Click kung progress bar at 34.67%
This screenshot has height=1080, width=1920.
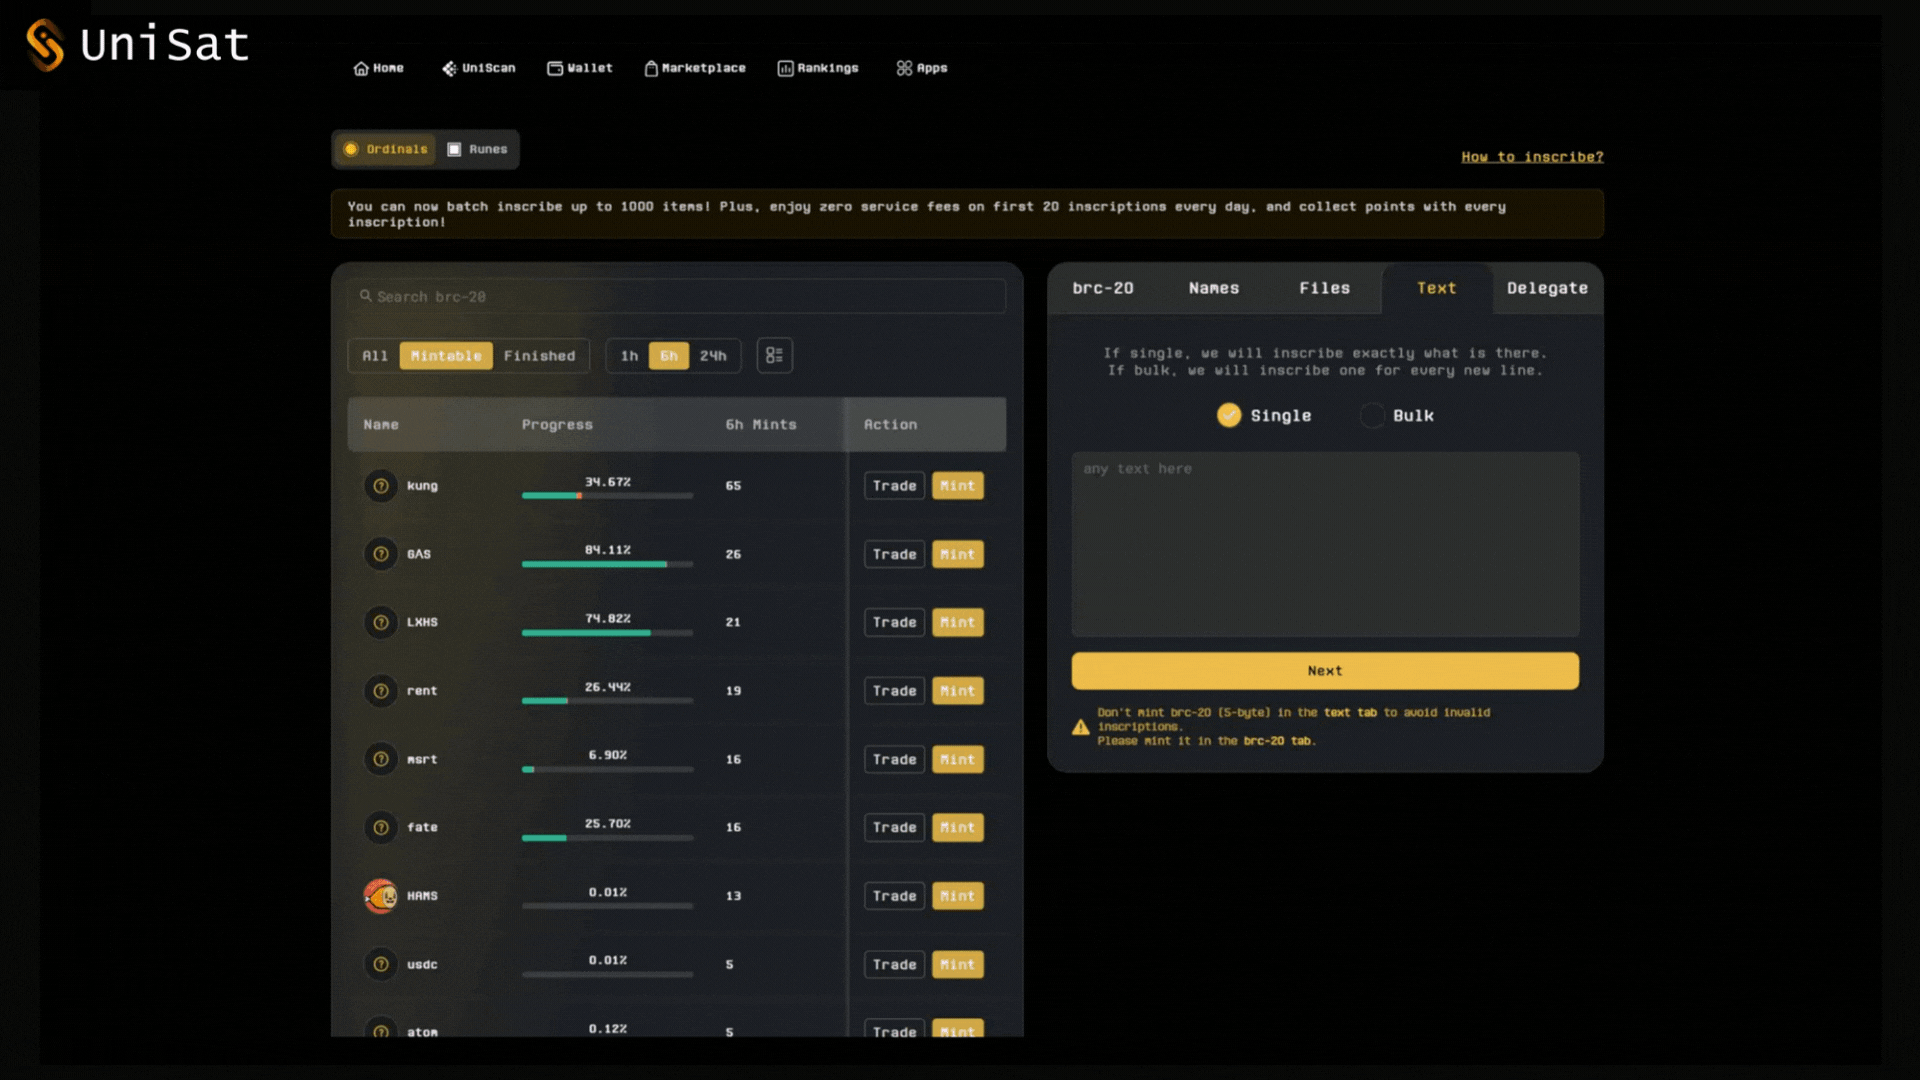[607, 495]
